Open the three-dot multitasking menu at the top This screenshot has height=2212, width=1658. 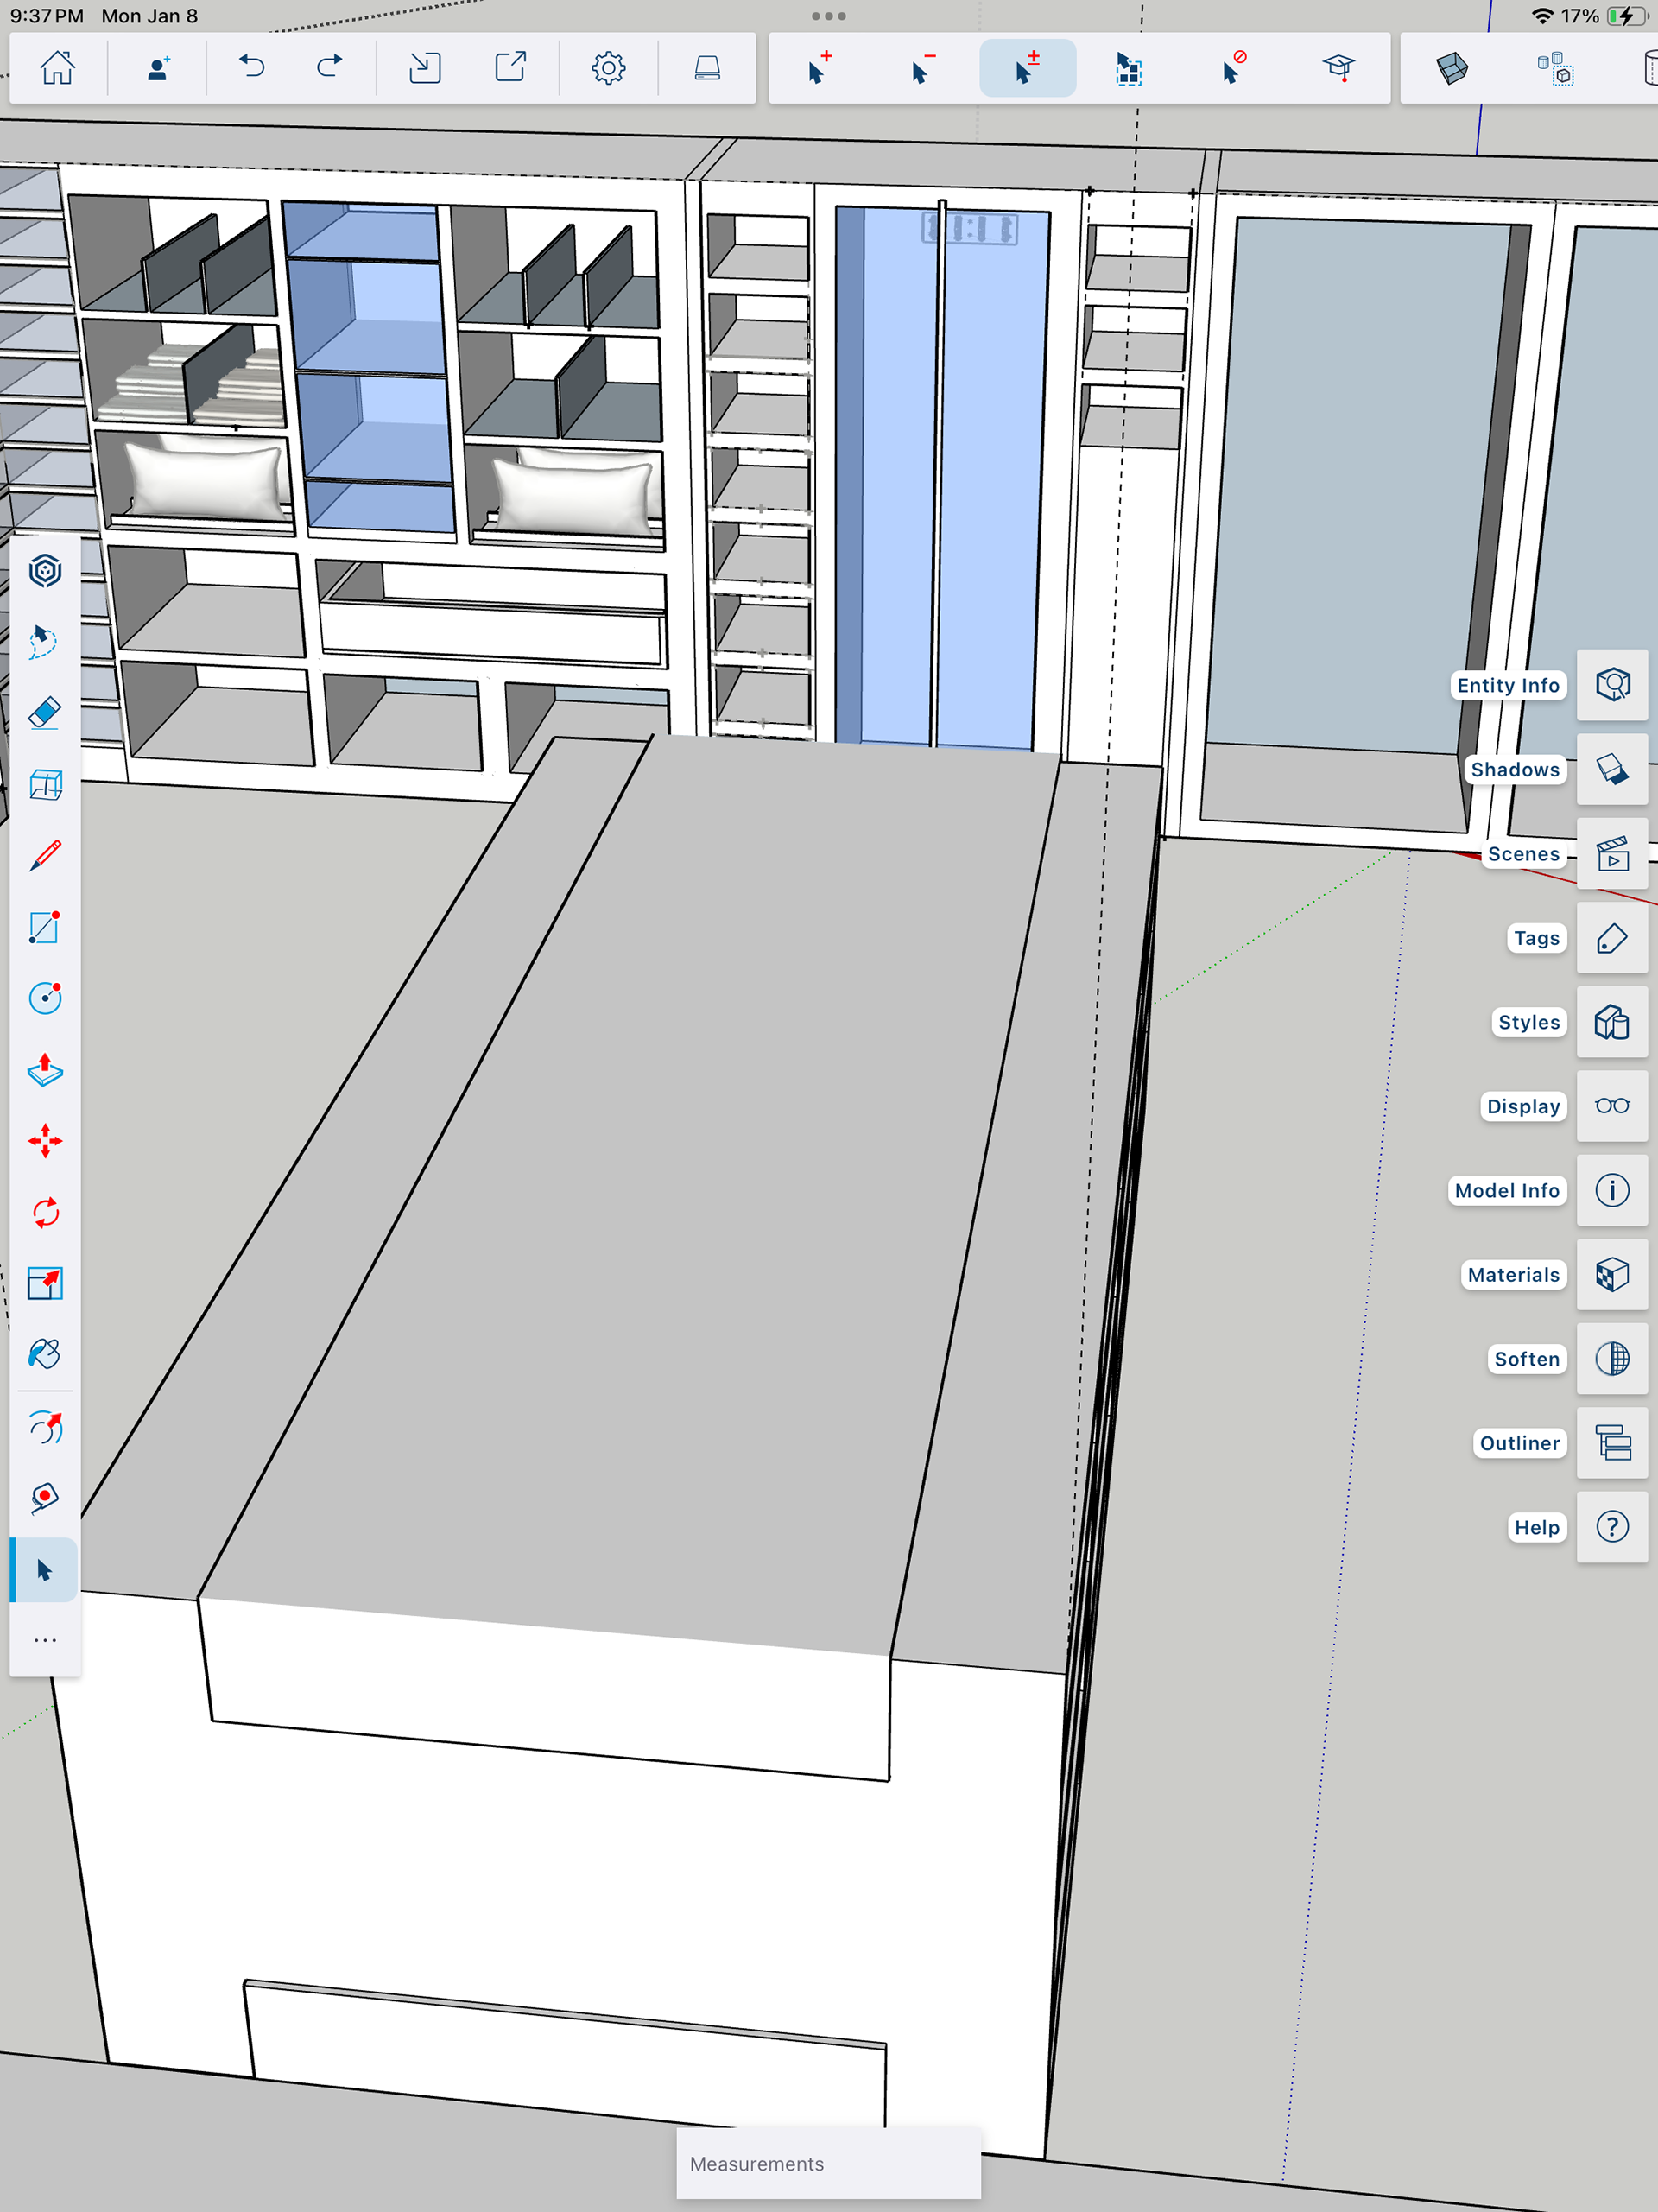[x=828, y=16]
